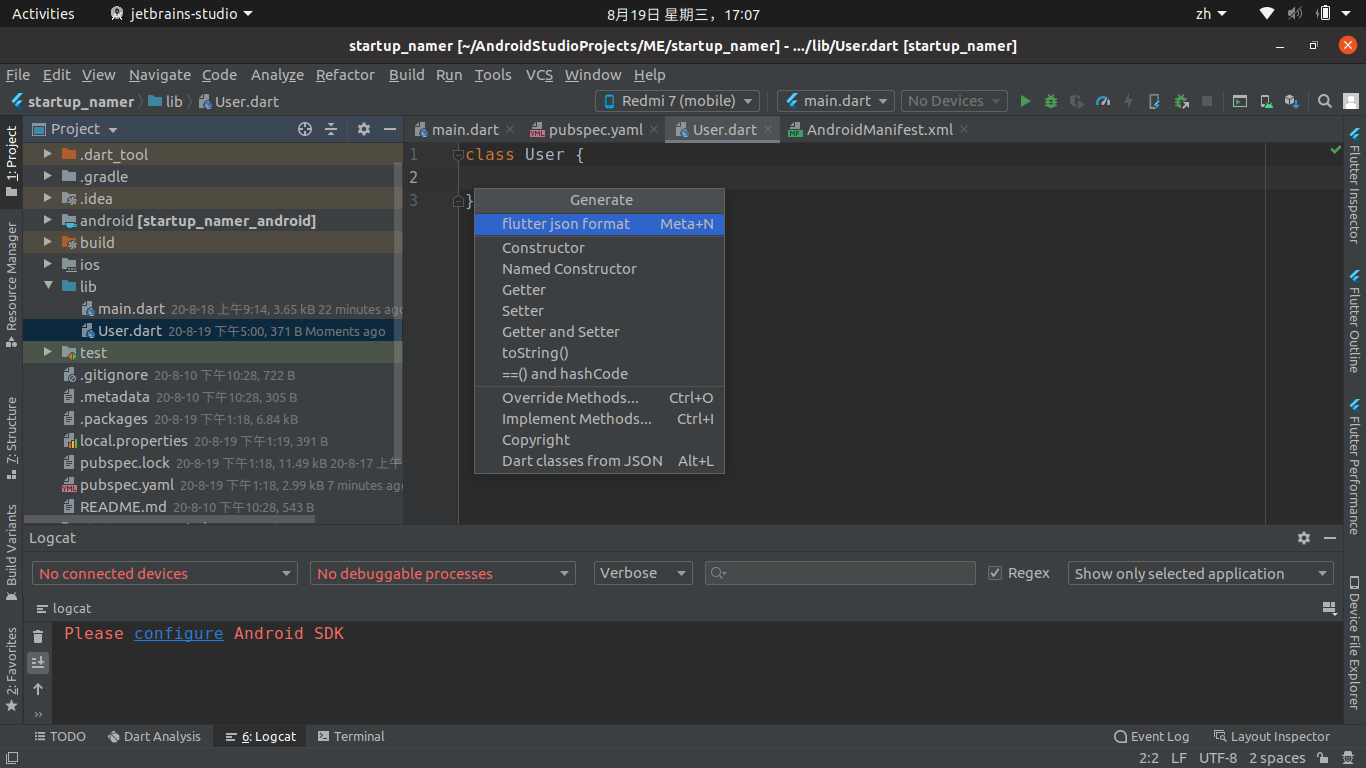Click the user avatar icon in the toolbar
This screenshot has height=768, width=1366.
1351,101
